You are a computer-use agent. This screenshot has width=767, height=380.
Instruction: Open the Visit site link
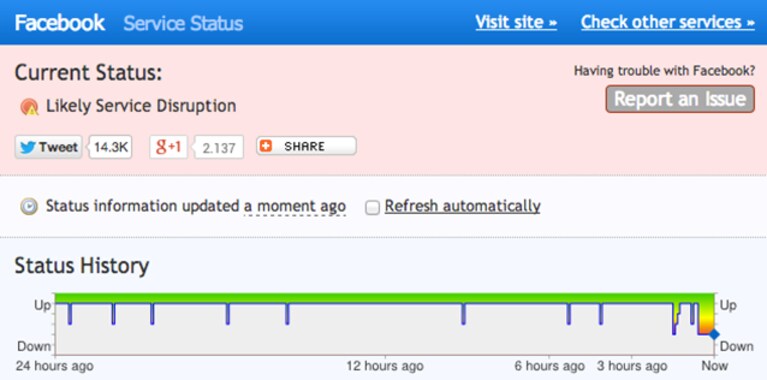pyautogui.click(x=516, y=22)
